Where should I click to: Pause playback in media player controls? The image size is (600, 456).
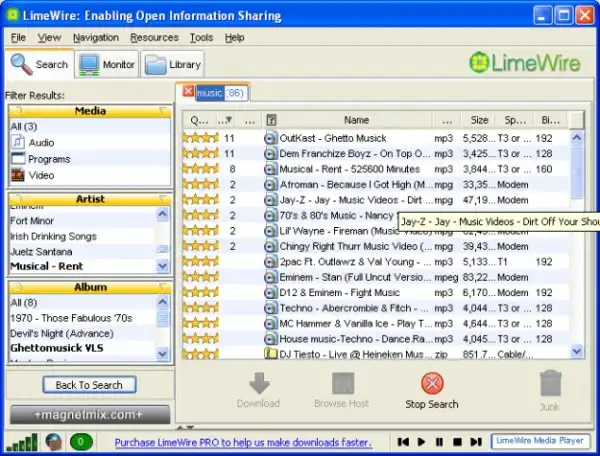pyautogui.click(x=439, y=441)
